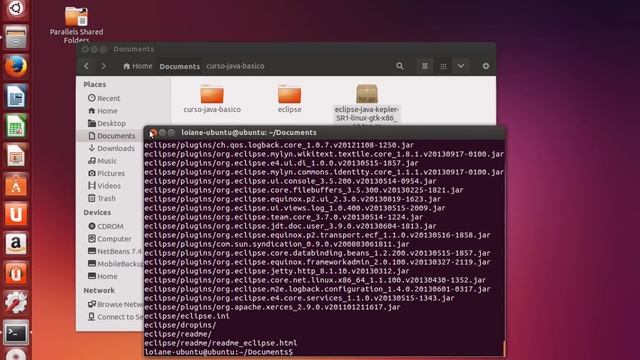Open Trash in Places sidebar
The width and height of the screenshot is (640, 360).
(x=102, y=198)
